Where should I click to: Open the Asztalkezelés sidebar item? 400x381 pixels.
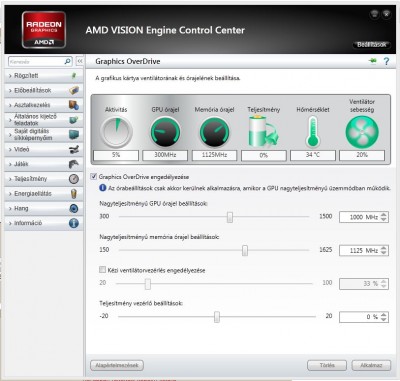[44, 105]
